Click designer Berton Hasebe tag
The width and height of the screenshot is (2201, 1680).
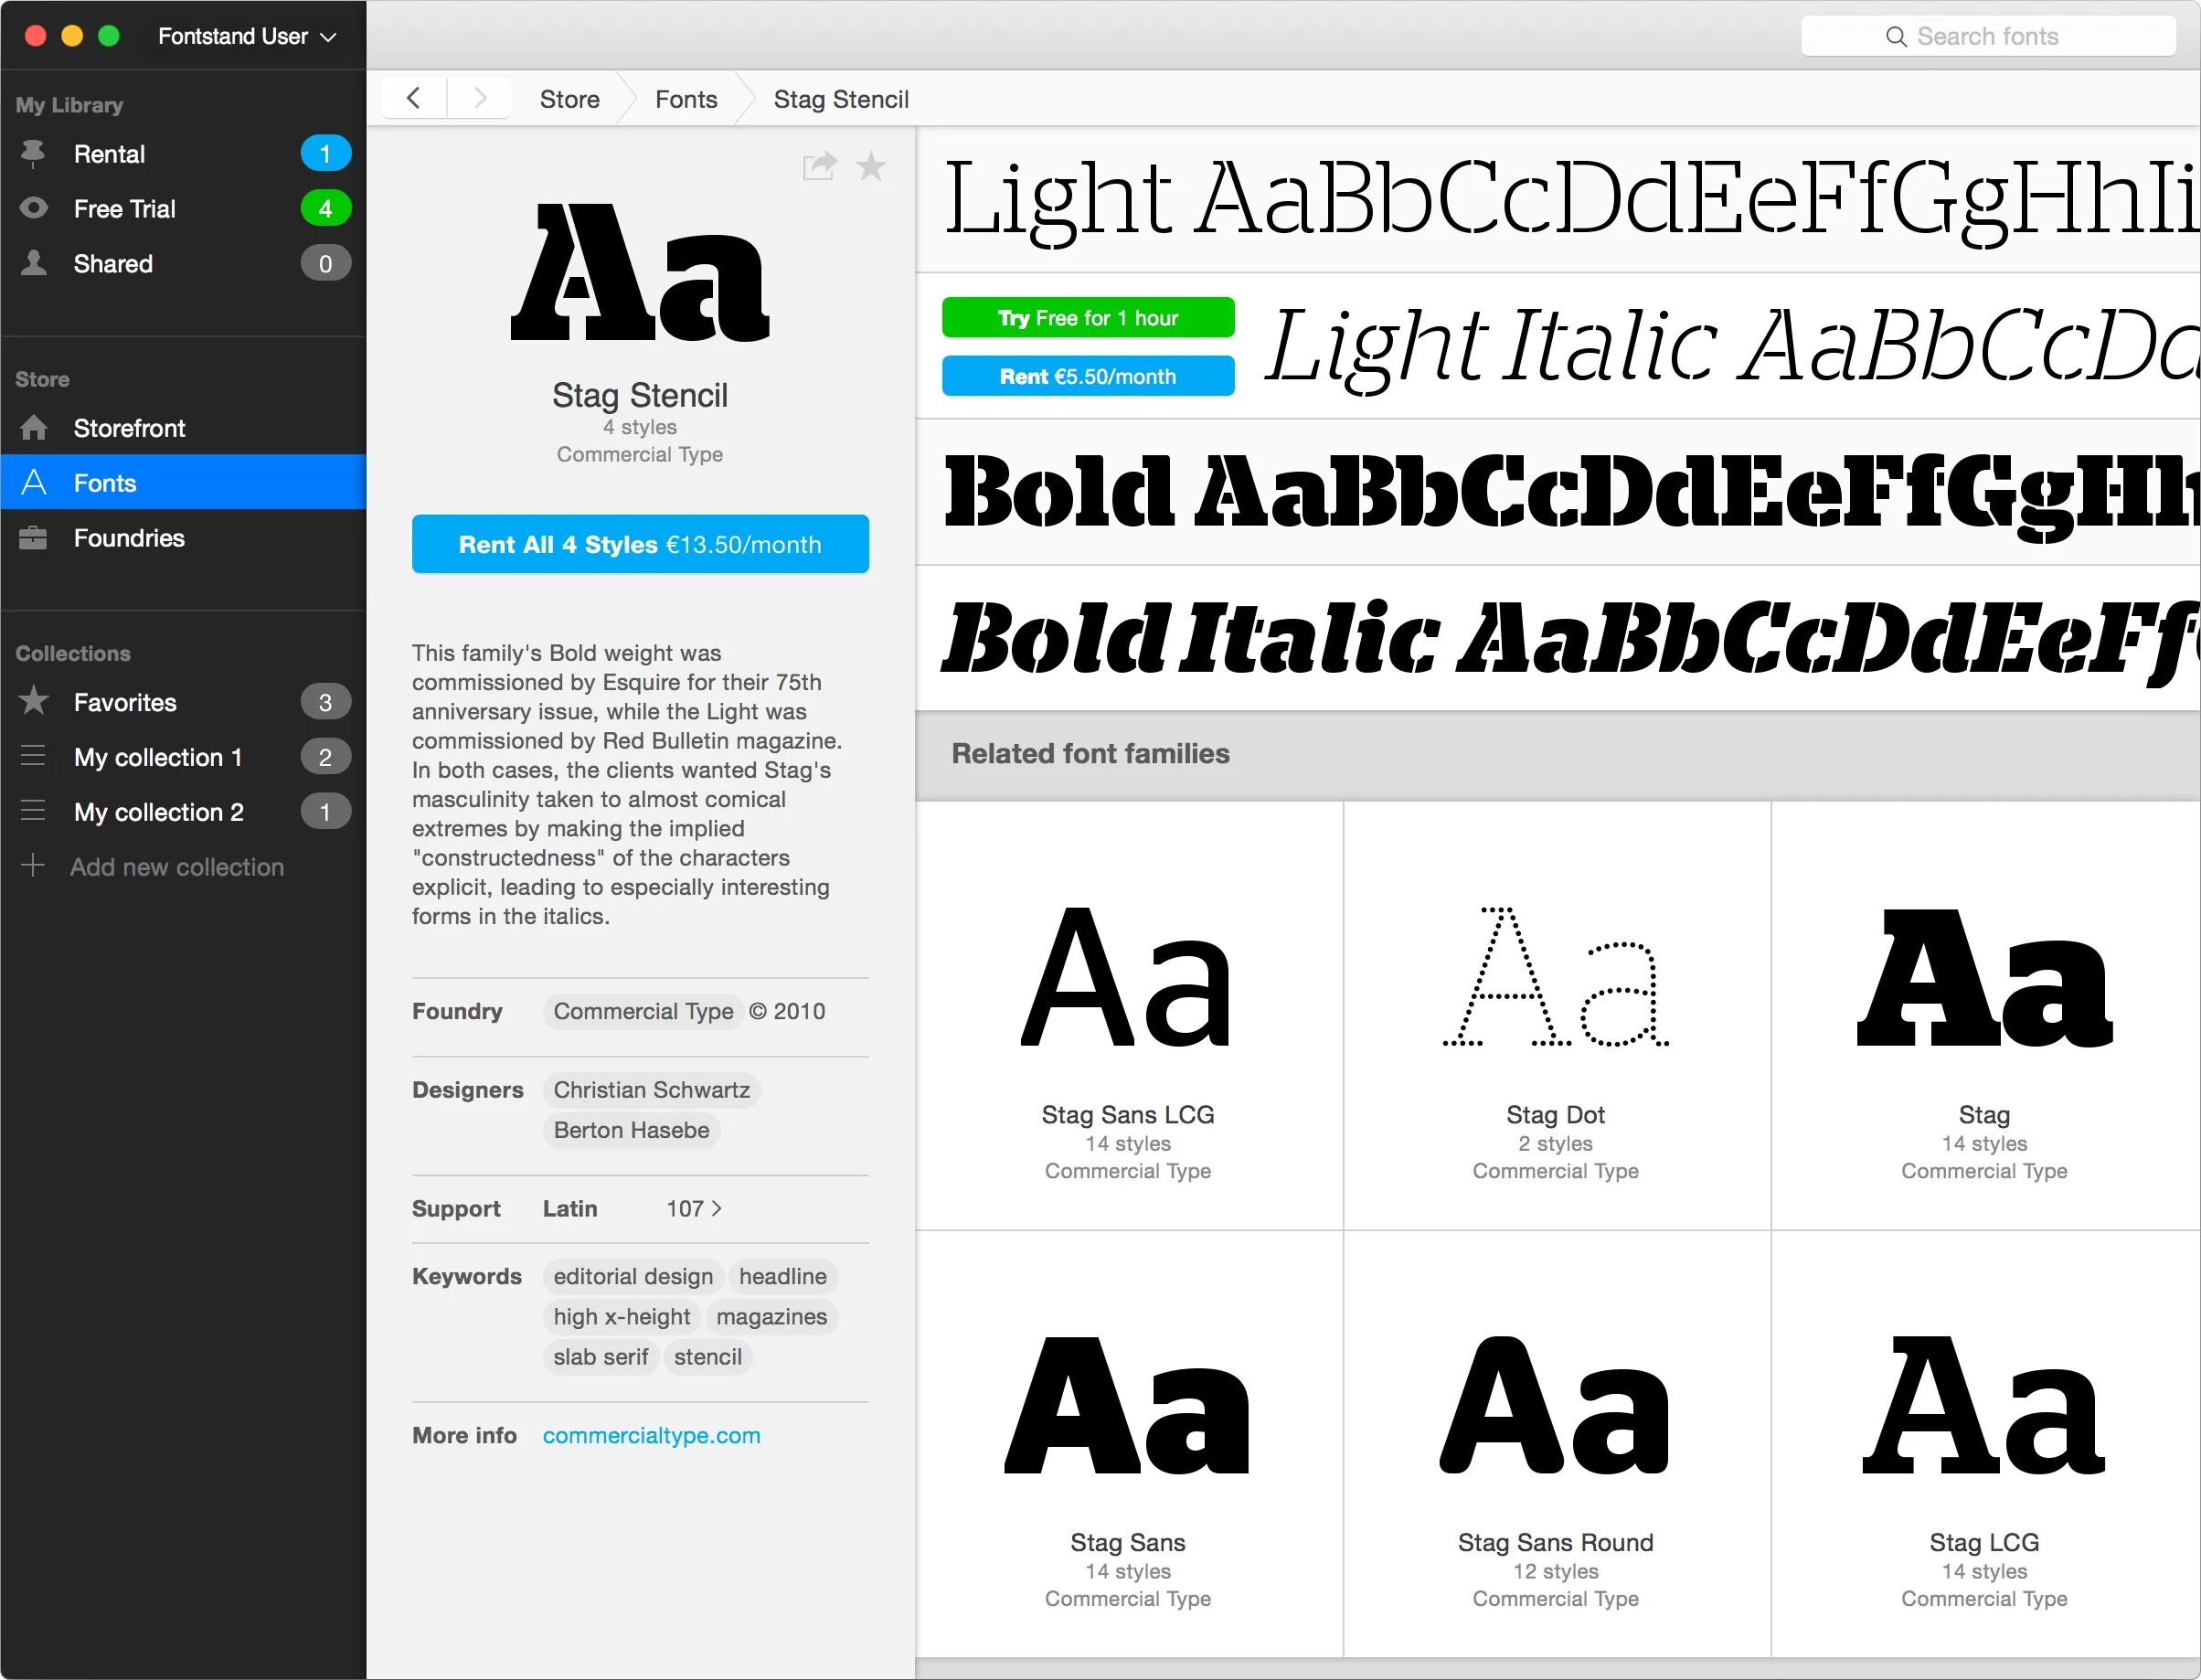(631, 1130)
